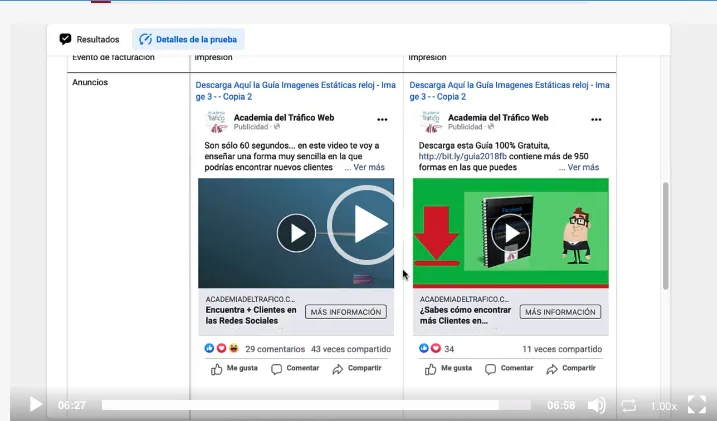717x421 pixels.
Task: Open '11 veces compartido' on the right ad
Action: coord(562,349)
